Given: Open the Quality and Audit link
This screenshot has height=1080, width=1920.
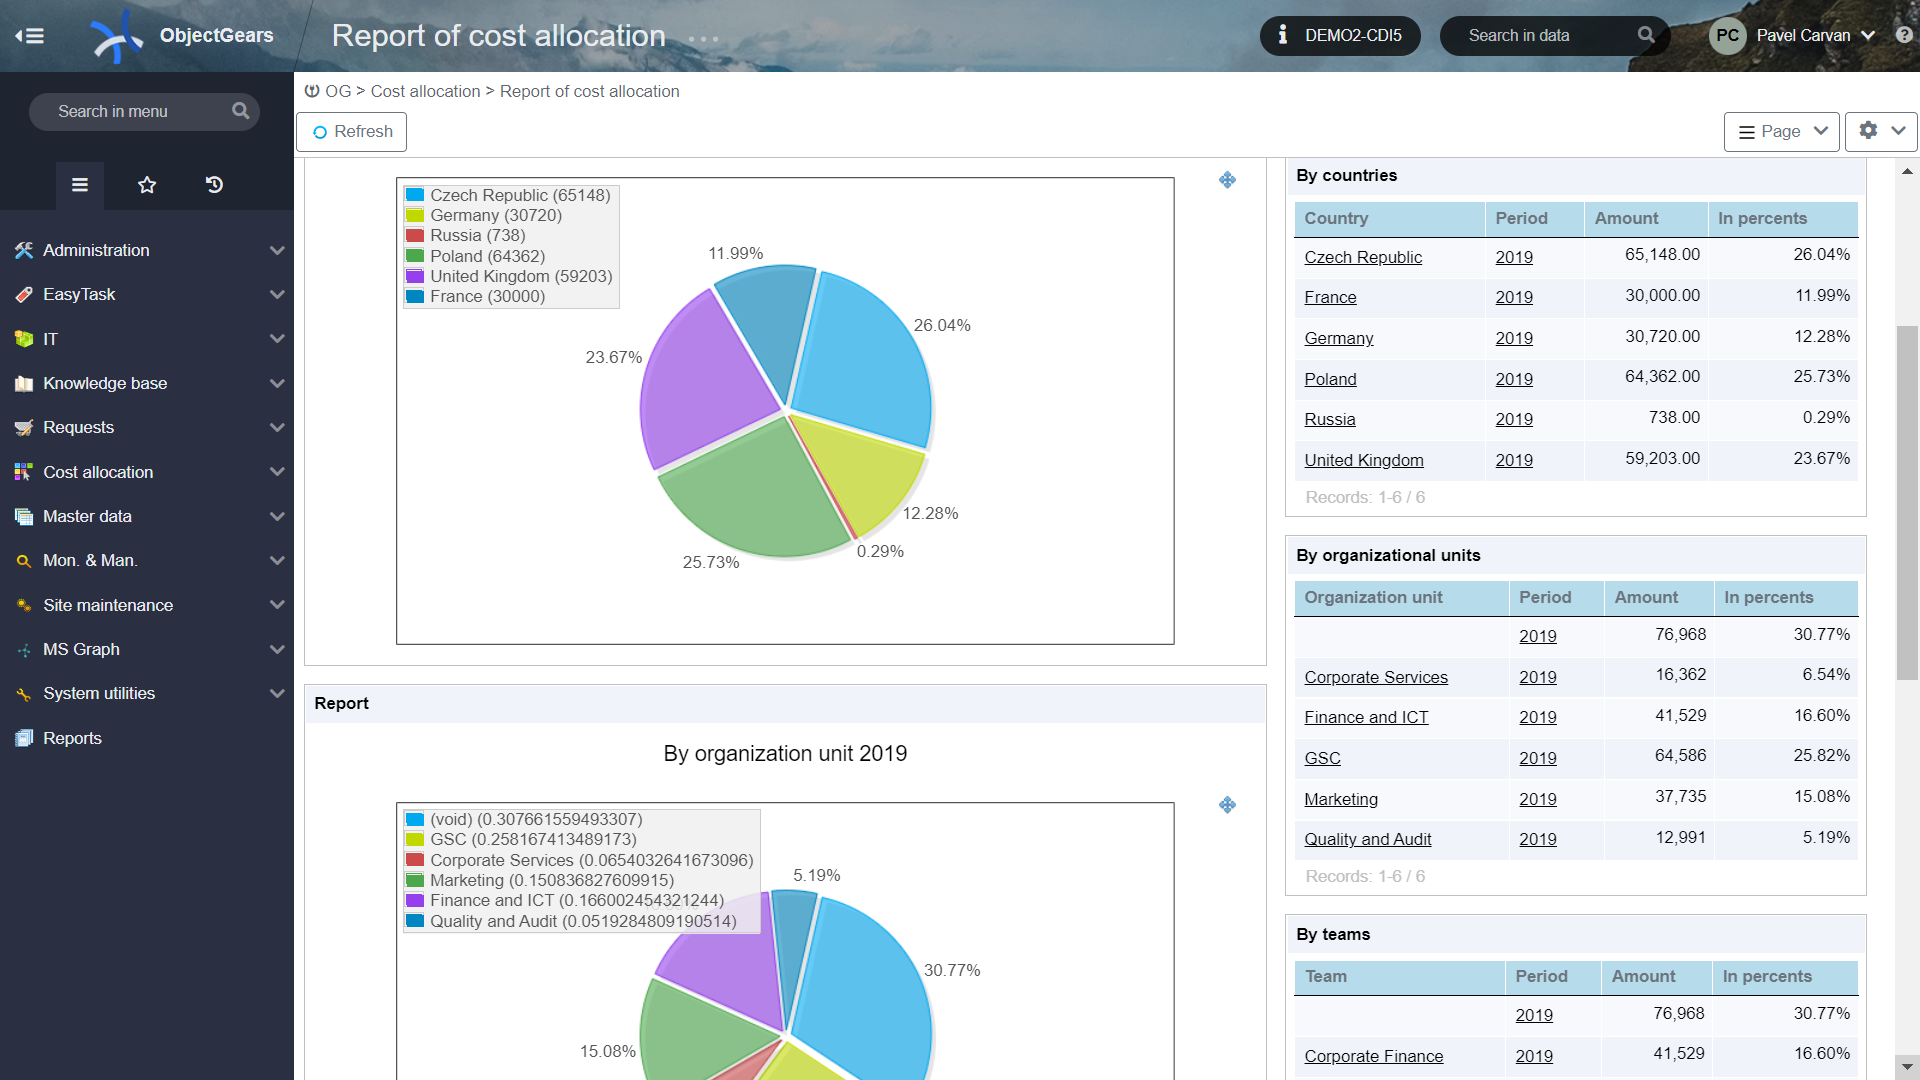Looking at the screenshot, I should [x=1367, y=839].
